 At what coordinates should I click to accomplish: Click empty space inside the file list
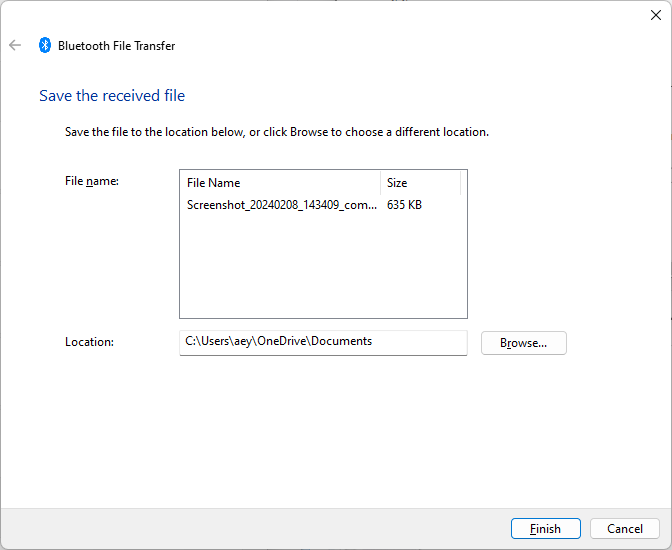point(323,266)
